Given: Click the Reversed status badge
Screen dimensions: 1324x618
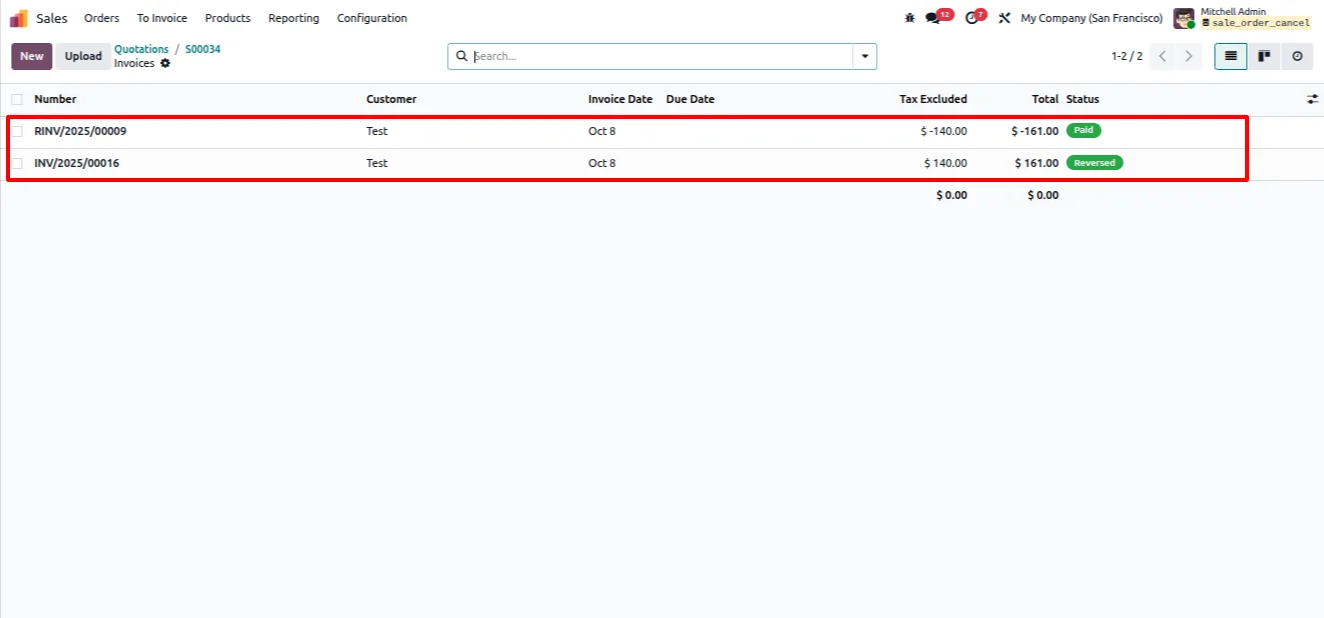Looking at the screenshot, I should [1094, 162].
